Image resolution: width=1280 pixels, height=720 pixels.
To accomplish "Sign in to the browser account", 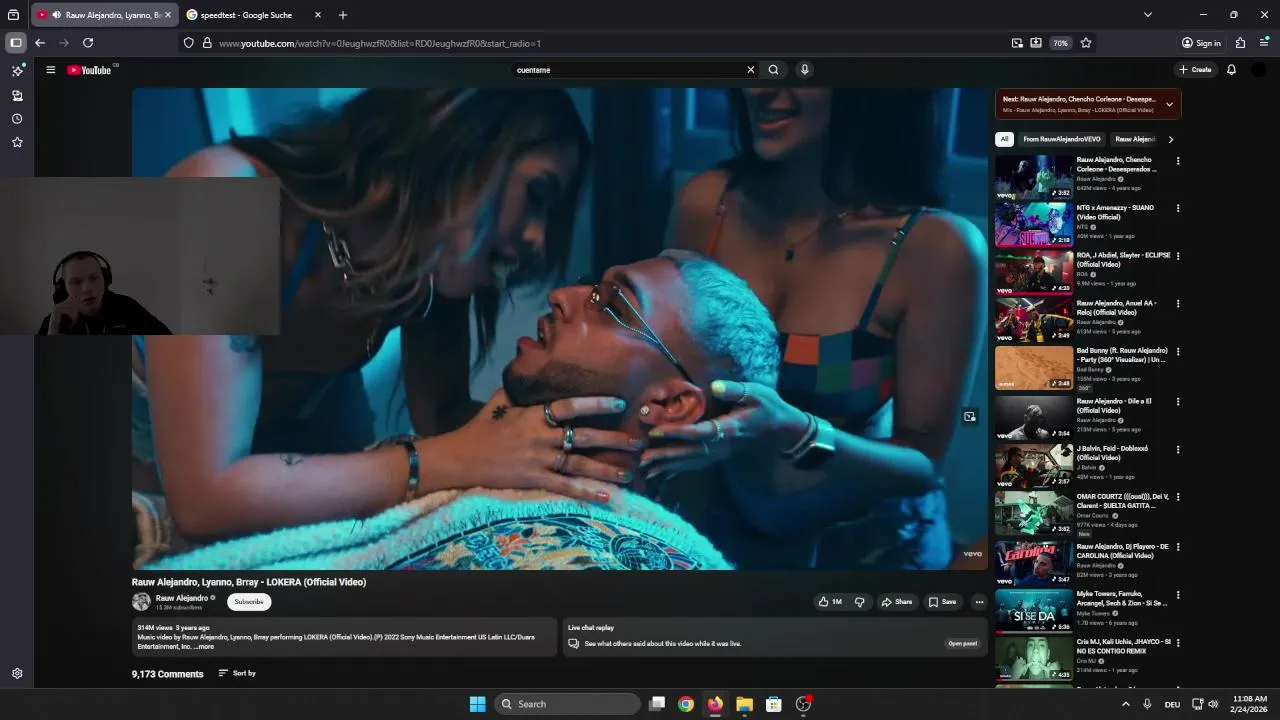I will click(1201, 43).
